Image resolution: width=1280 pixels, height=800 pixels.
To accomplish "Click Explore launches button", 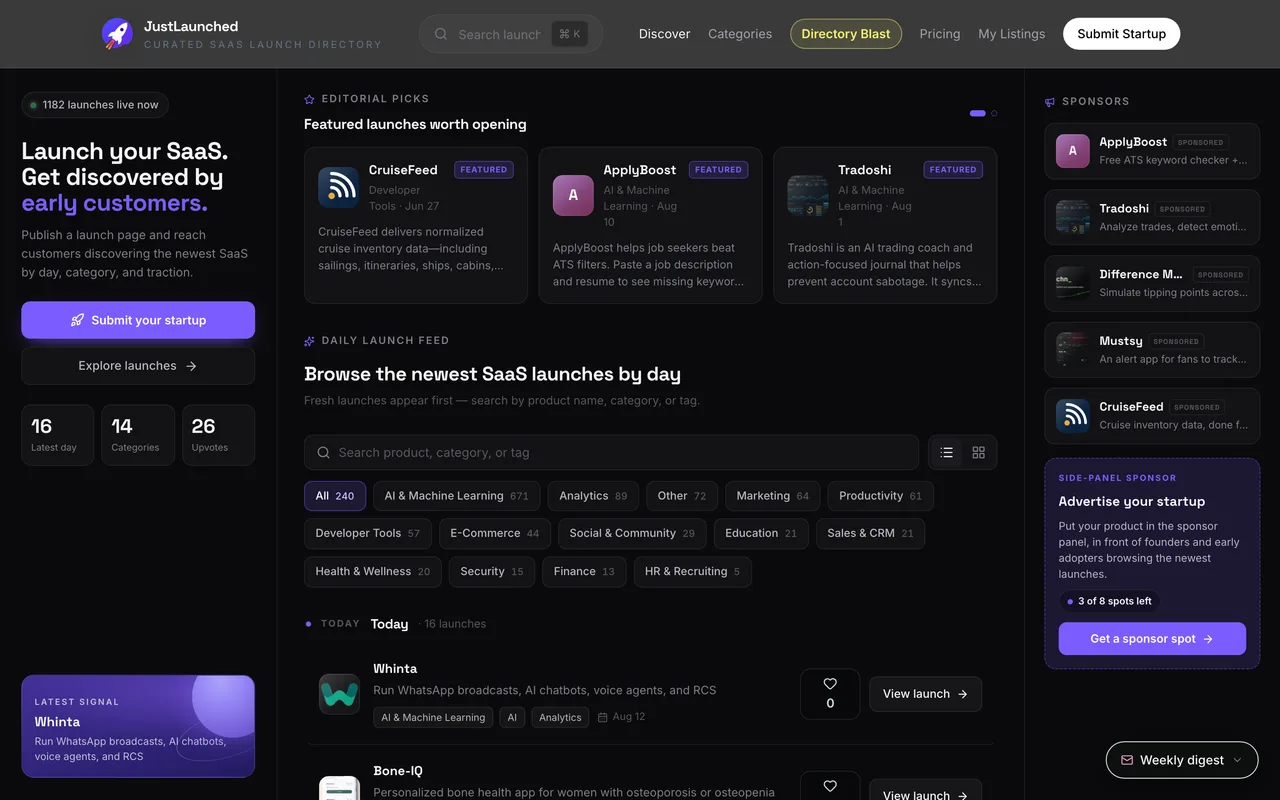I will pos(138,366).
